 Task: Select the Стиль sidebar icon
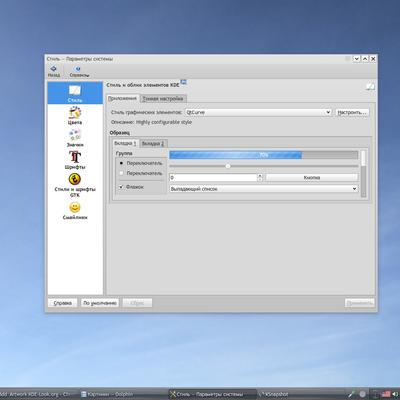tap(75, 93)
